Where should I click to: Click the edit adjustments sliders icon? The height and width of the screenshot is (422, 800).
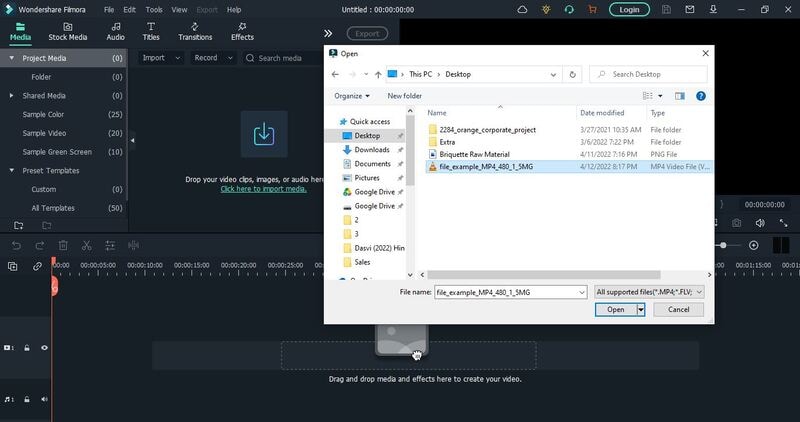(110, 245)
